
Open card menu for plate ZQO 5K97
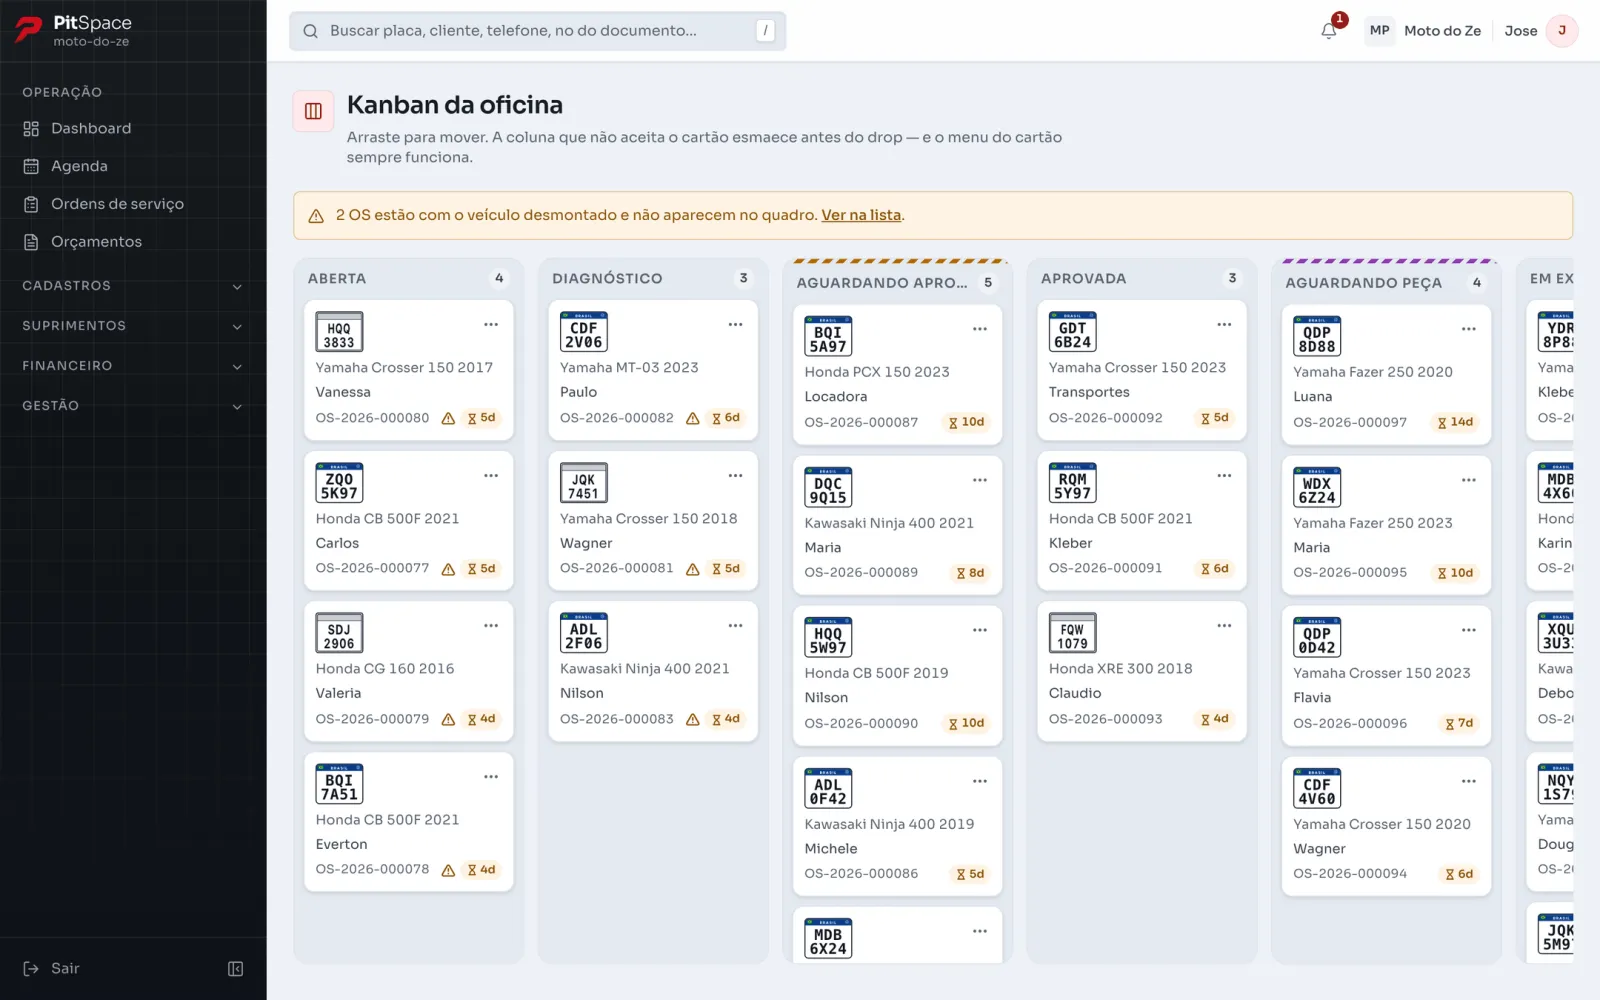coord(491,476)
